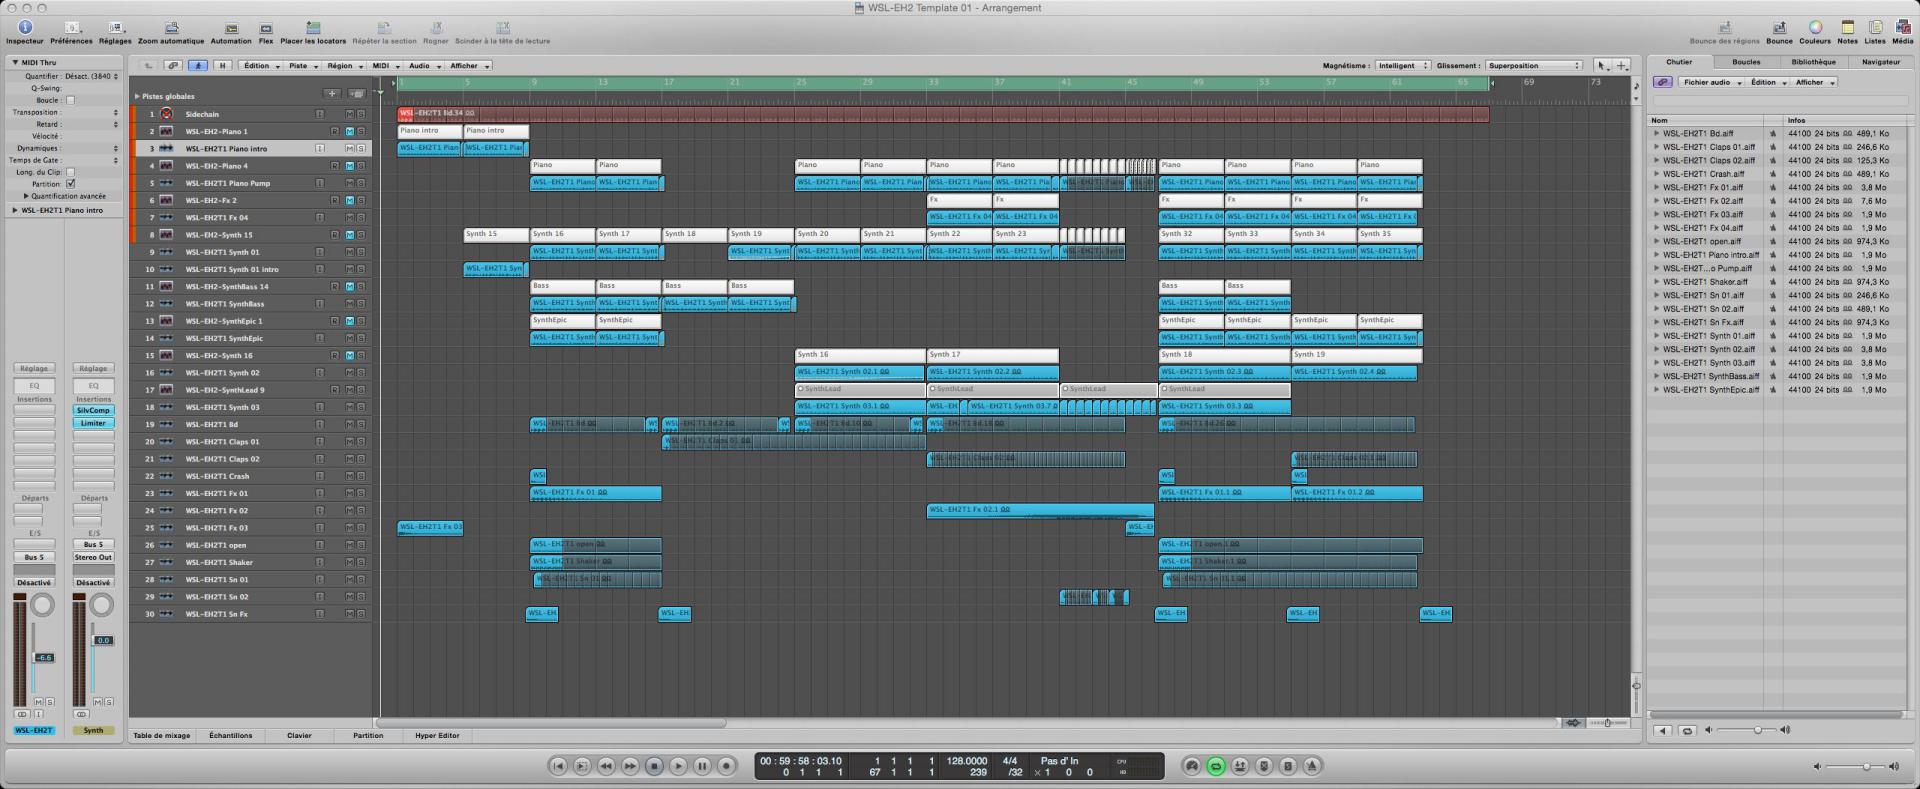
Task: Open the Média toolbar icon
Action: [x=1902, y=28]
